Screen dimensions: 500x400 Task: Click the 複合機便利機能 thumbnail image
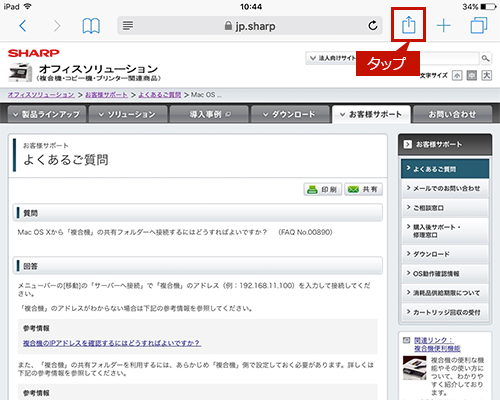[414, 368]
